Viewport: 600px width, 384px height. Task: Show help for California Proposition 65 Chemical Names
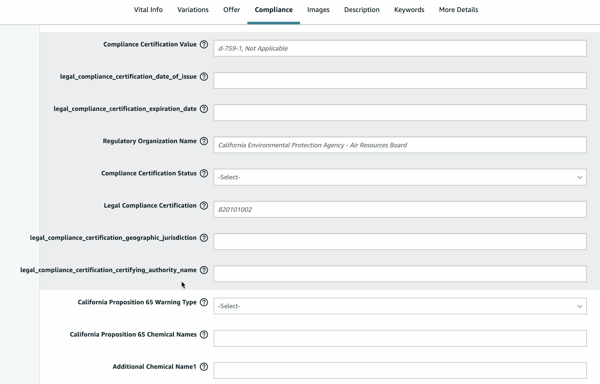(204, 334)
